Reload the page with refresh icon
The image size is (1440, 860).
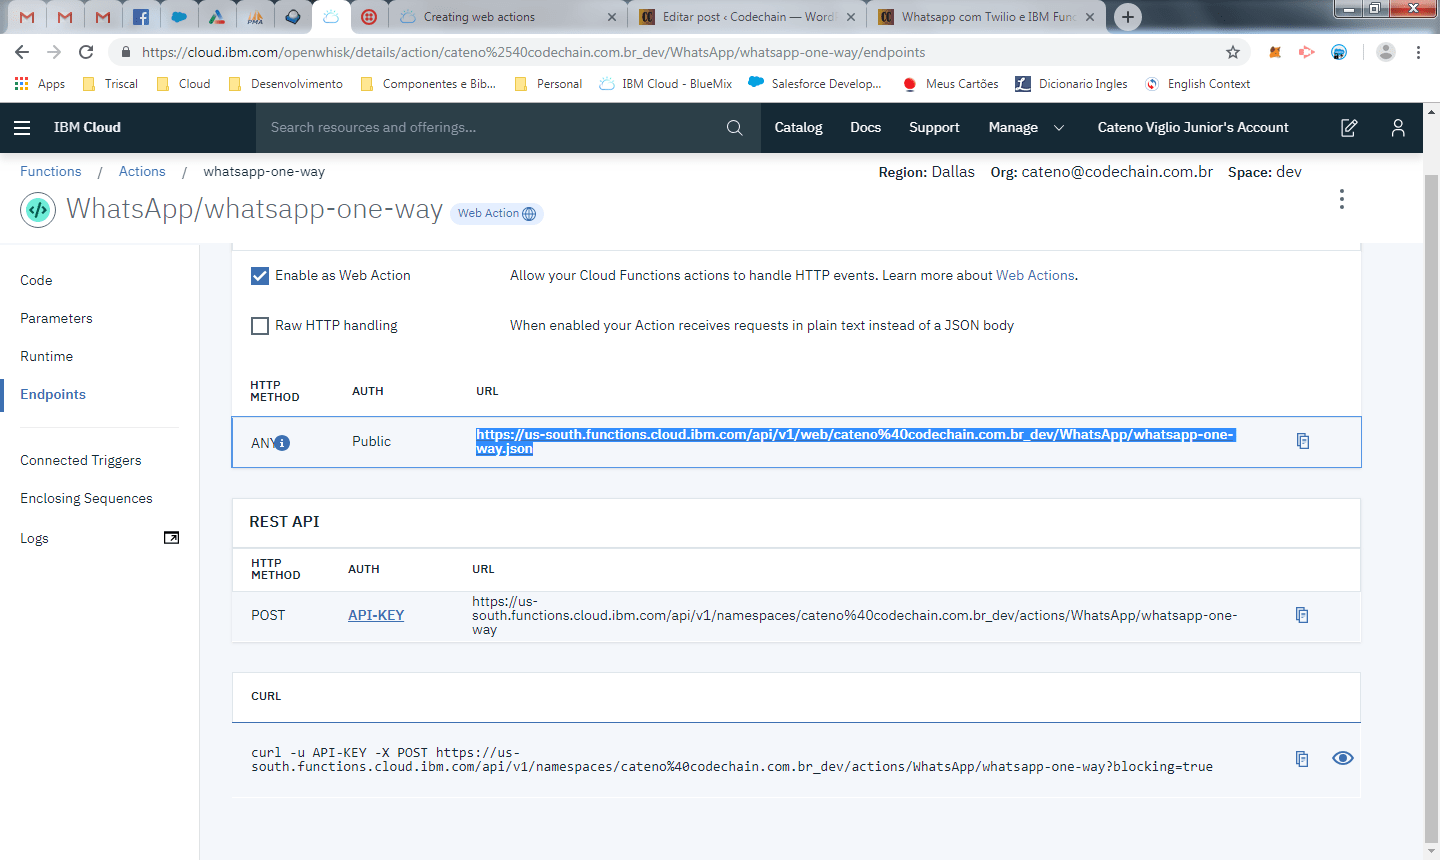point(86,52)
